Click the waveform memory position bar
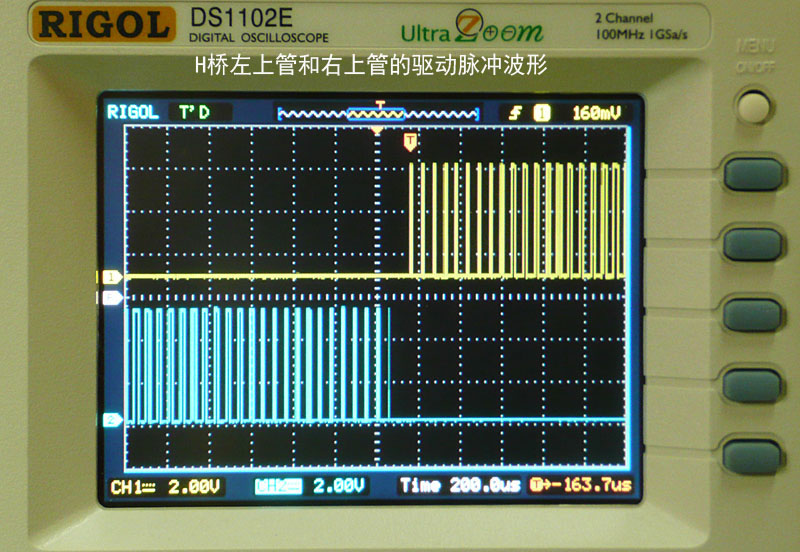Viewport: 800px width, 552px height. (377, 113)
